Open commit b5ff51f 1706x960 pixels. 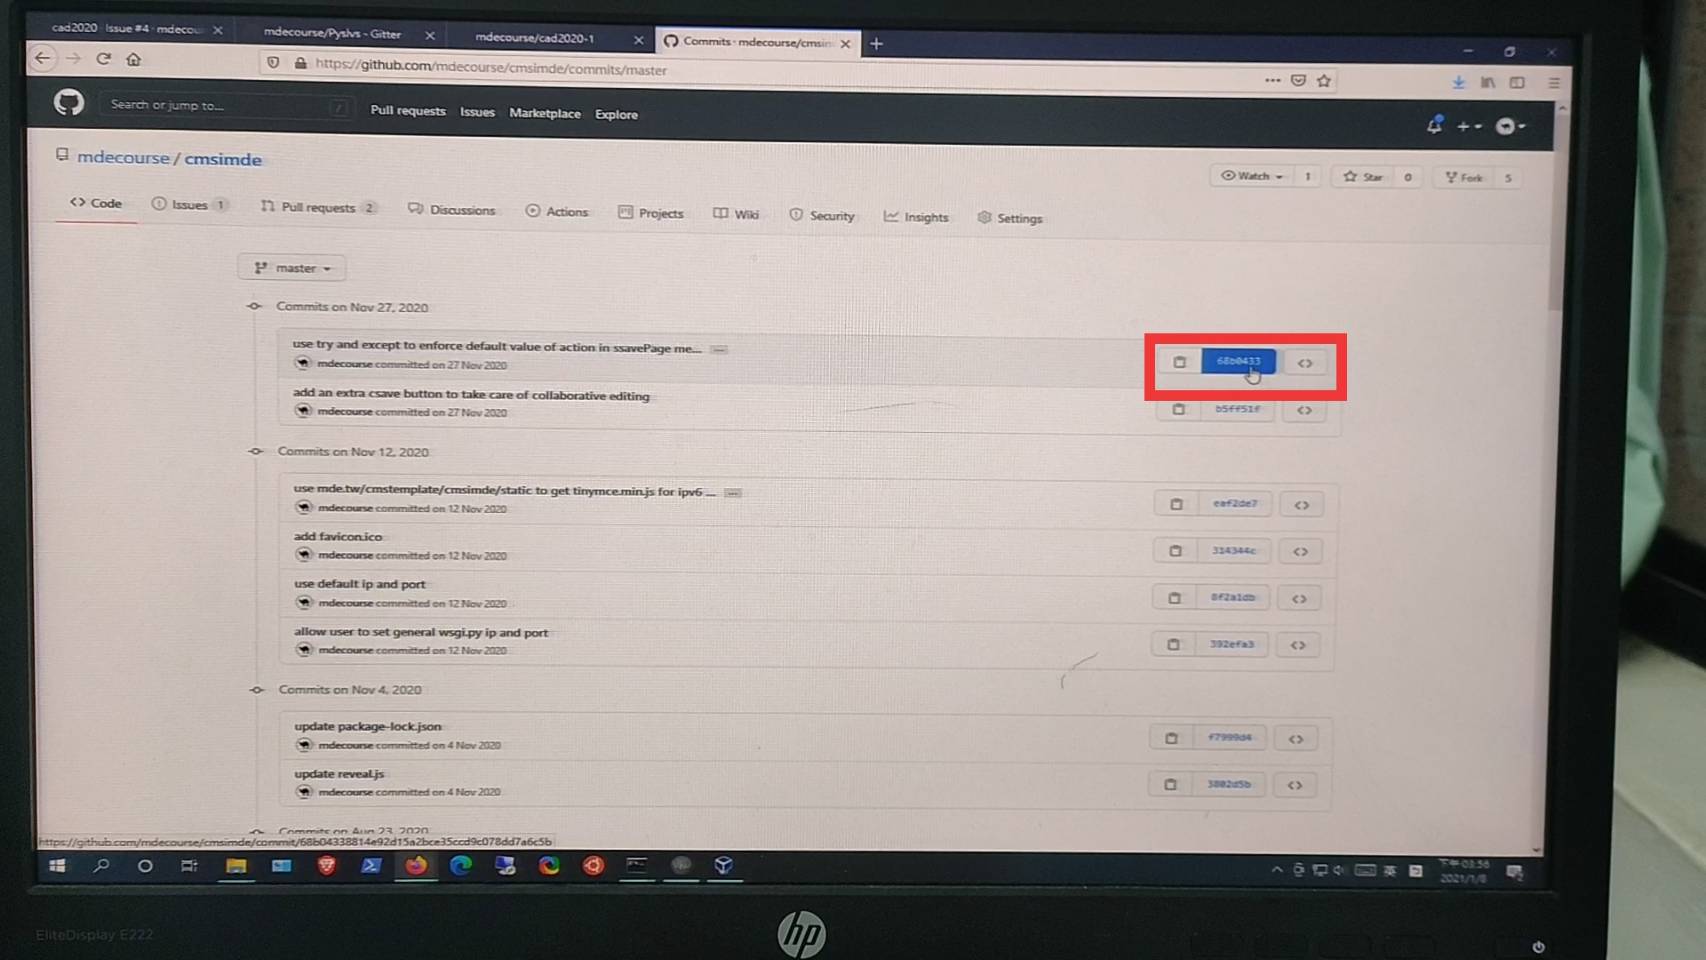(x=1237, y=409)
